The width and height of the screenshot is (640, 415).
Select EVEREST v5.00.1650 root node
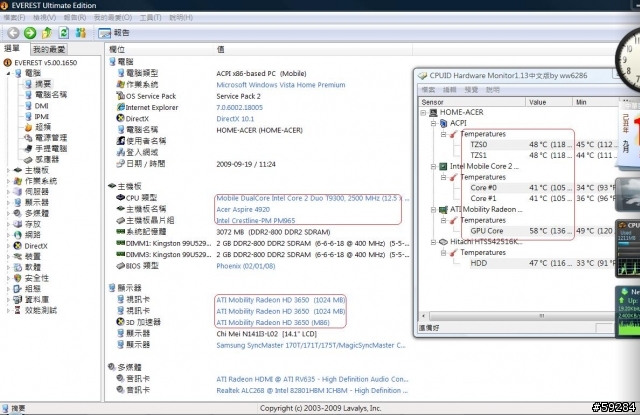[45, 63]
